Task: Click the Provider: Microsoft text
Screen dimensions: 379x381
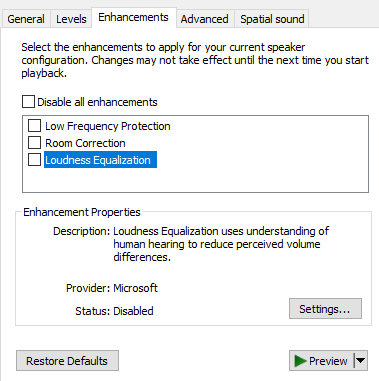Action: click(112, 288)
